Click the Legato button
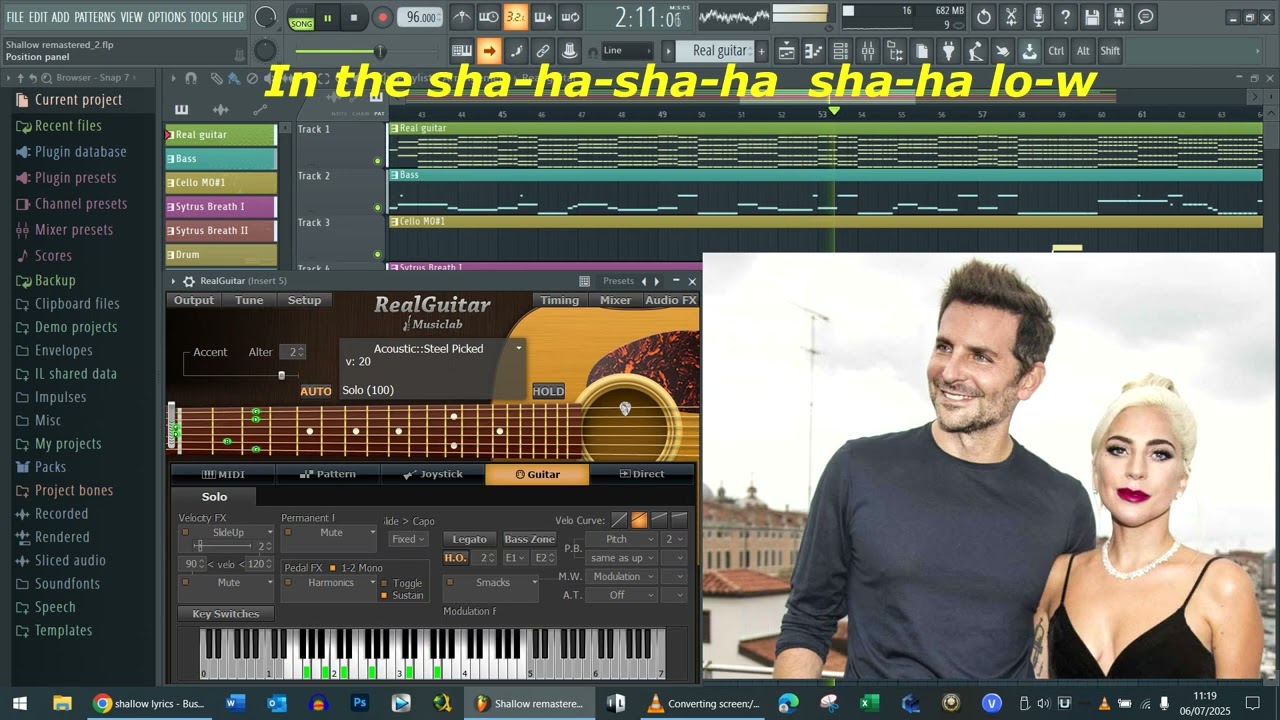Screen dimensions: 1280x720 (x=470, y=539)
